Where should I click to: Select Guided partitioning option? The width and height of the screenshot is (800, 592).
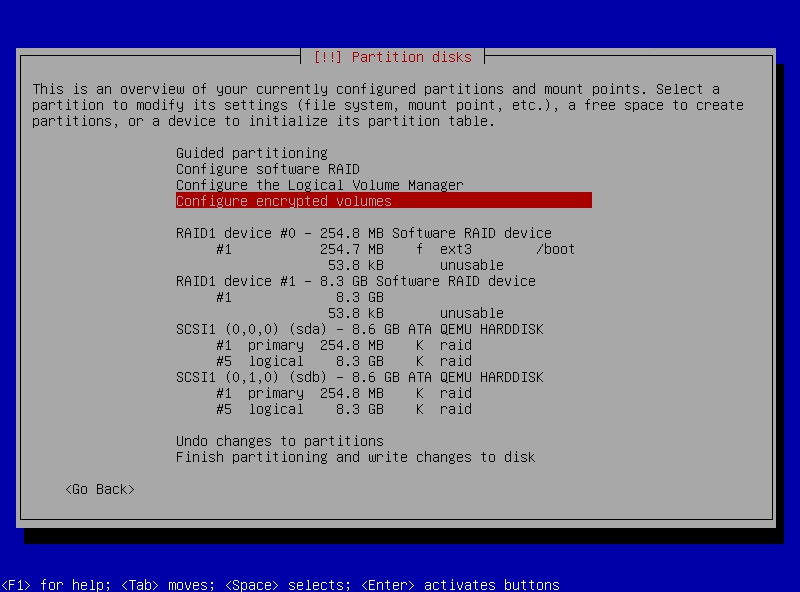click(251, 153)
